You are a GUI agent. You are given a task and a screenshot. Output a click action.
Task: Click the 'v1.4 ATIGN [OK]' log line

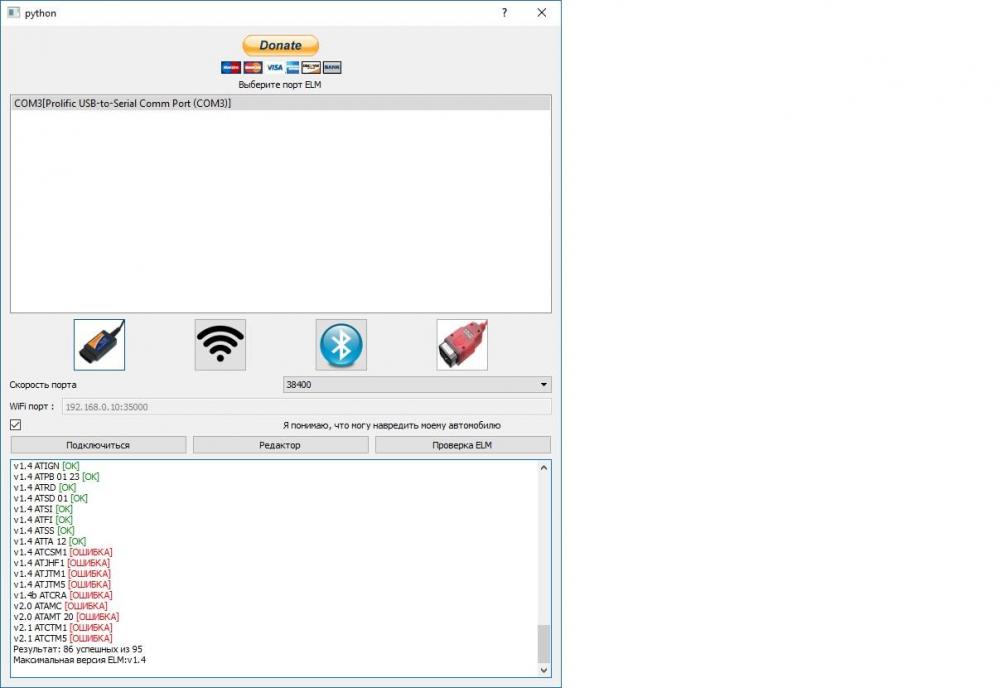click(47, 466)
